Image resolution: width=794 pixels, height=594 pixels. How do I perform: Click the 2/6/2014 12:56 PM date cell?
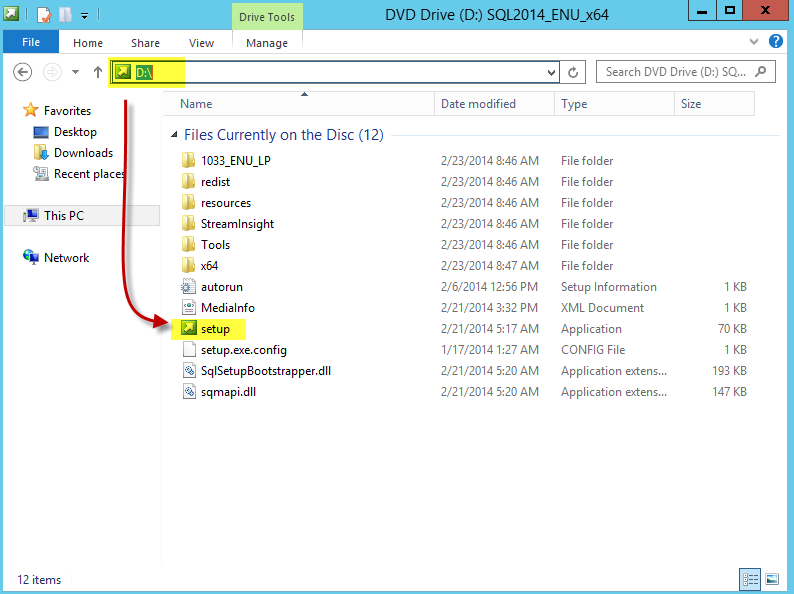[x=489, y=287]
